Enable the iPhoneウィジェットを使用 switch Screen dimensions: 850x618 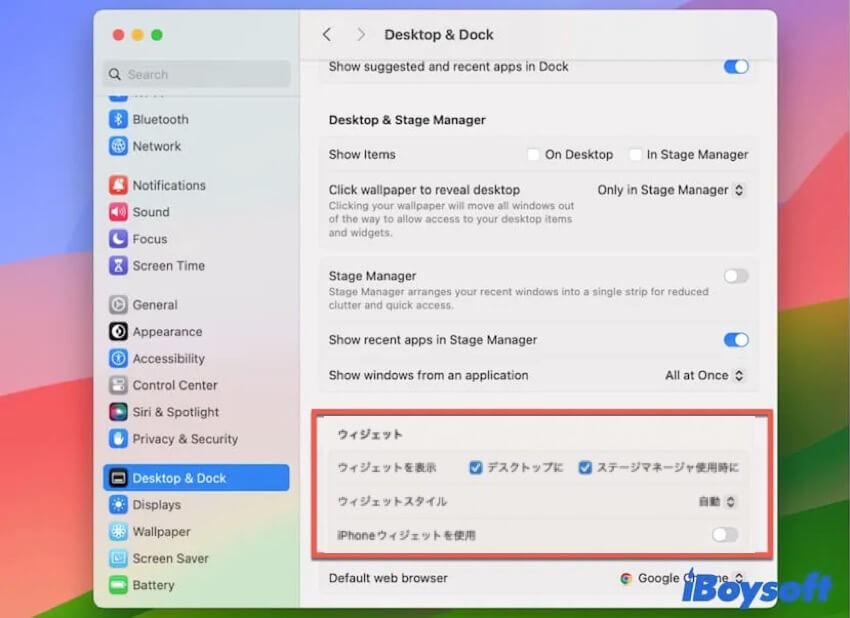coord(725,535)
